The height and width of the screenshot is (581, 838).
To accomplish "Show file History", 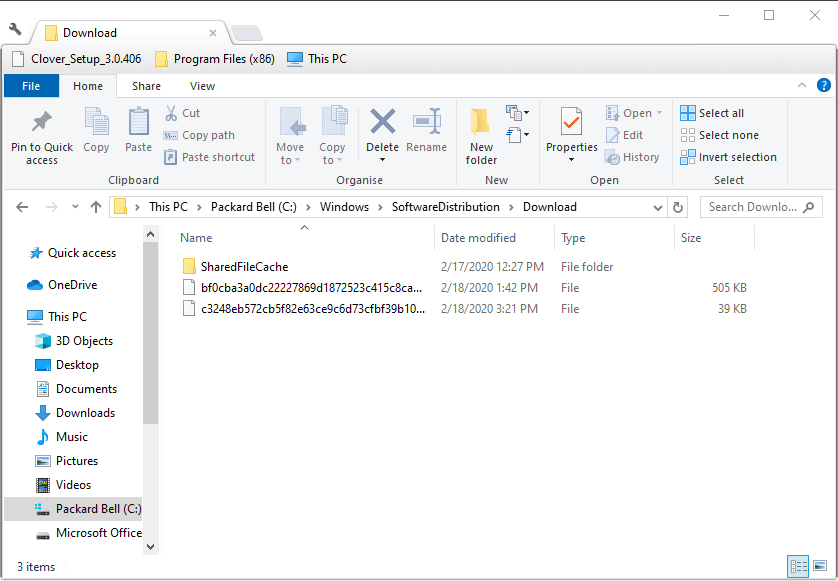I will click(632, 157).
